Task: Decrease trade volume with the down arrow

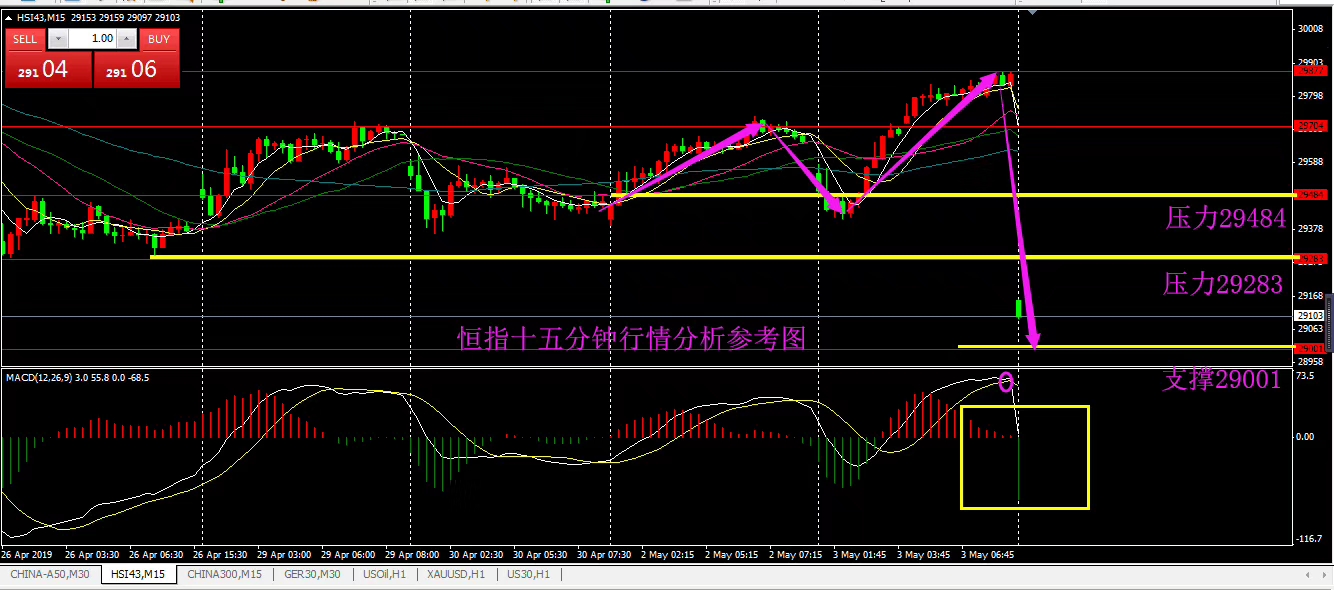Action: pos(57,39)
